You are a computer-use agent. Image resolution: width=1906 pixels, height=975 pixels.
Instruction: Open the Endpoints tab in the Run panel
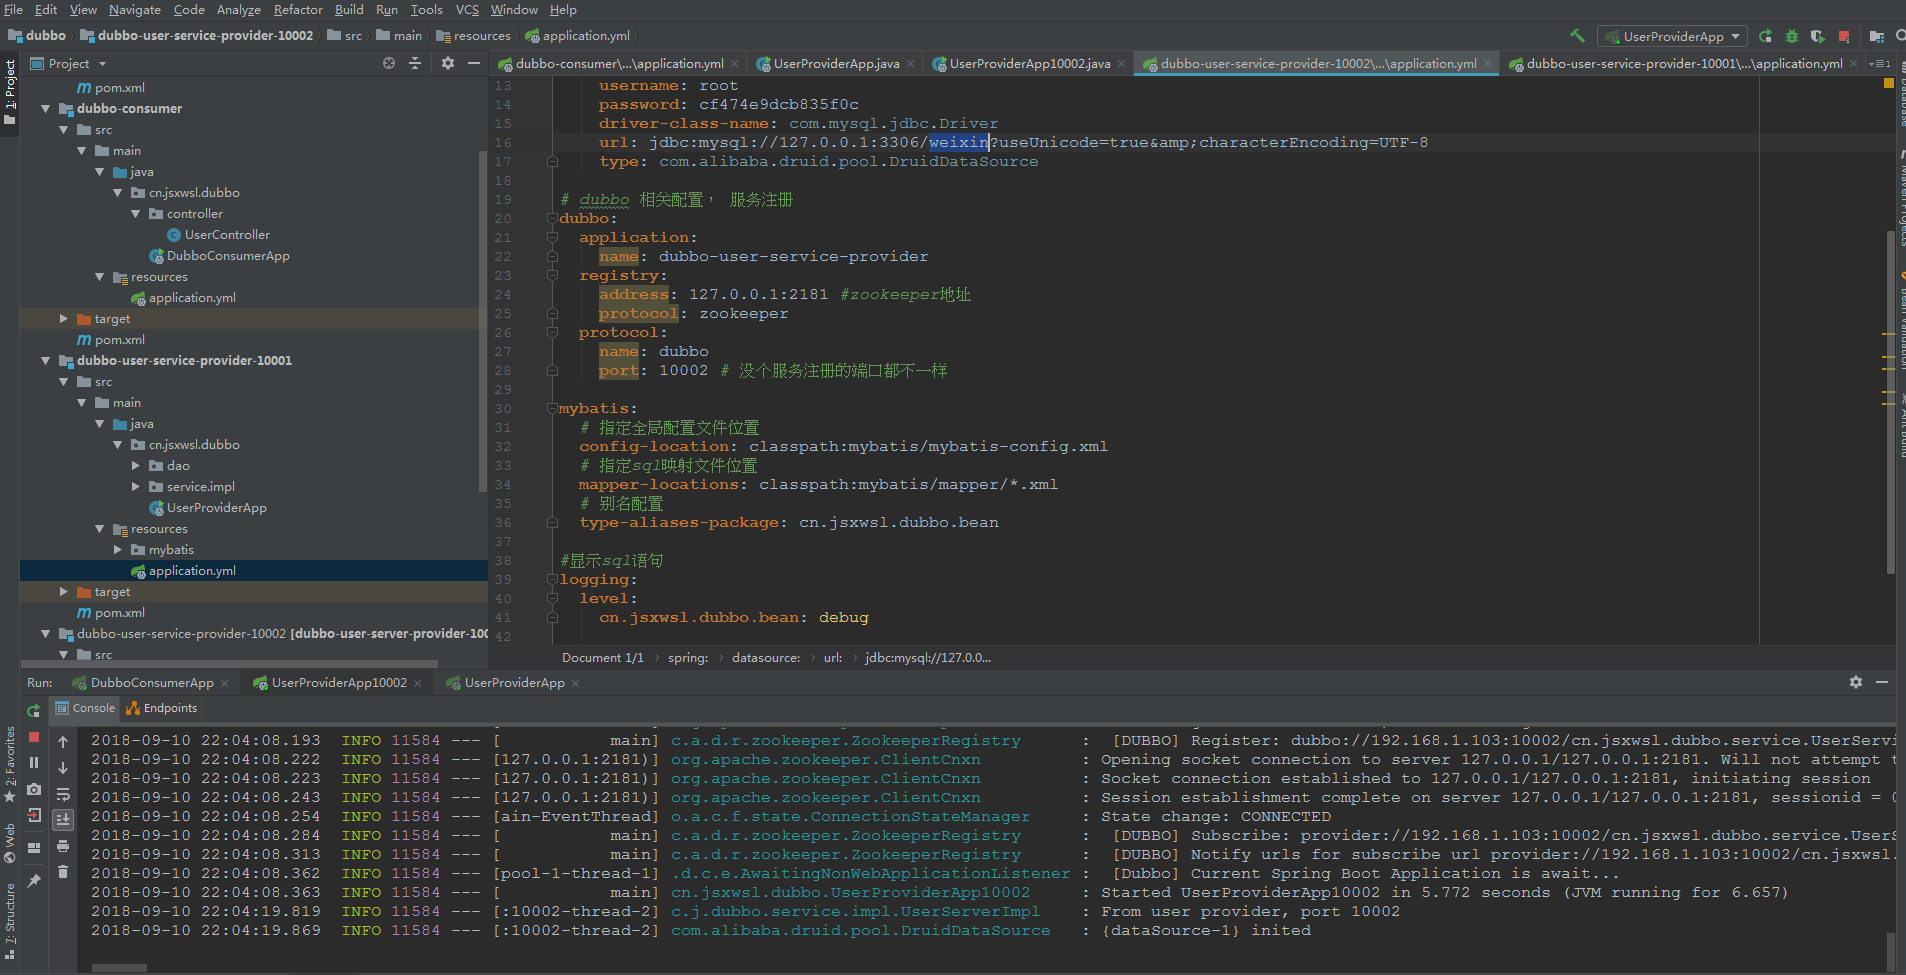pyautogui.click(x=162, y=708)
